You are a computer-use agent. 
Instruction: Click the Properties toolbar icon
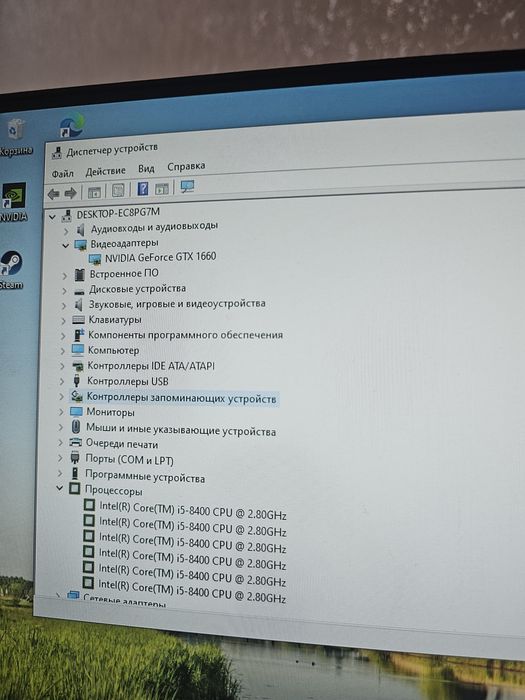118,191
